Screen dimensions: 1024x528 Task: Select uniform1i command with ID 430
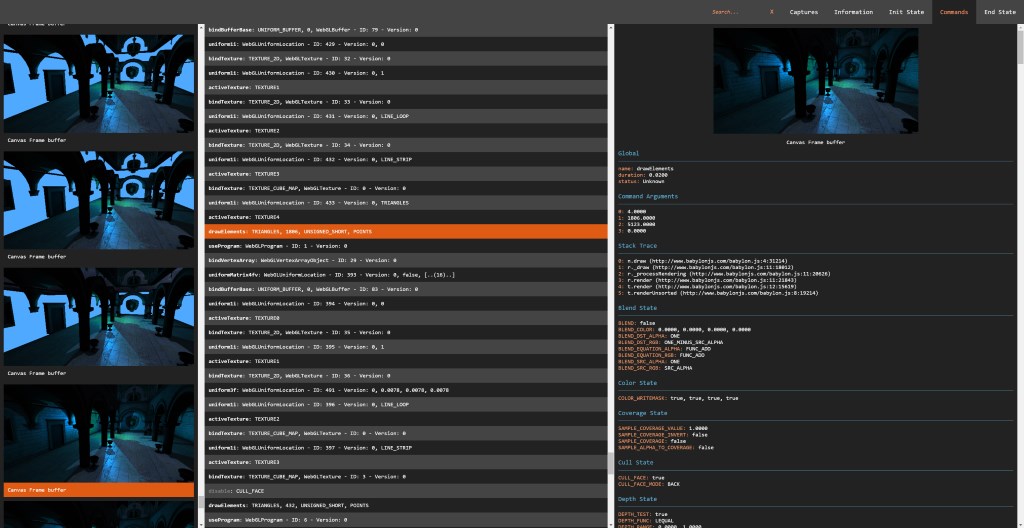pyautogui.click(x=406, y=73)
